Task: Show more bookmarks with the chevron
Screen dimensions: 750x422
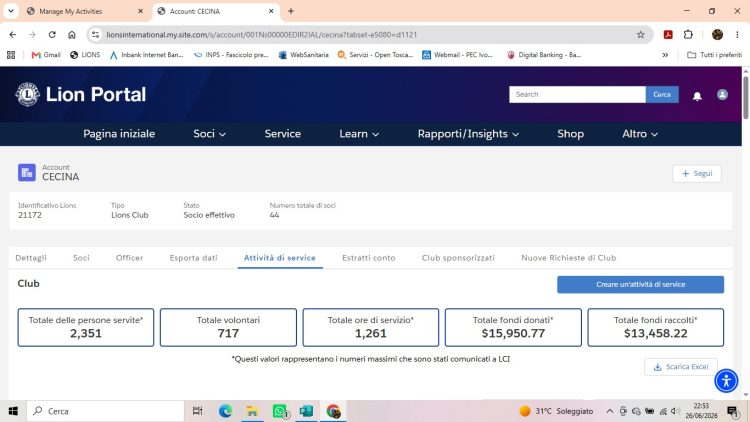Action: (665, 55)
